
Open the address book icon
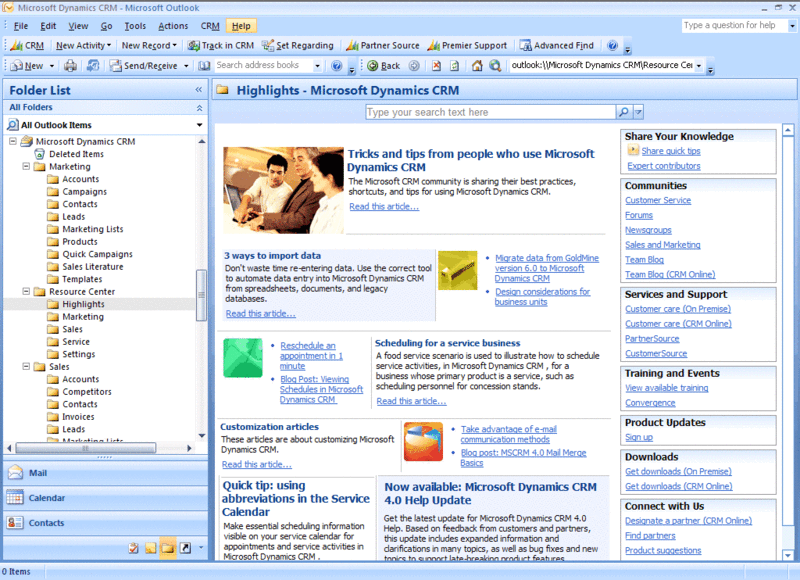[204, 65]
